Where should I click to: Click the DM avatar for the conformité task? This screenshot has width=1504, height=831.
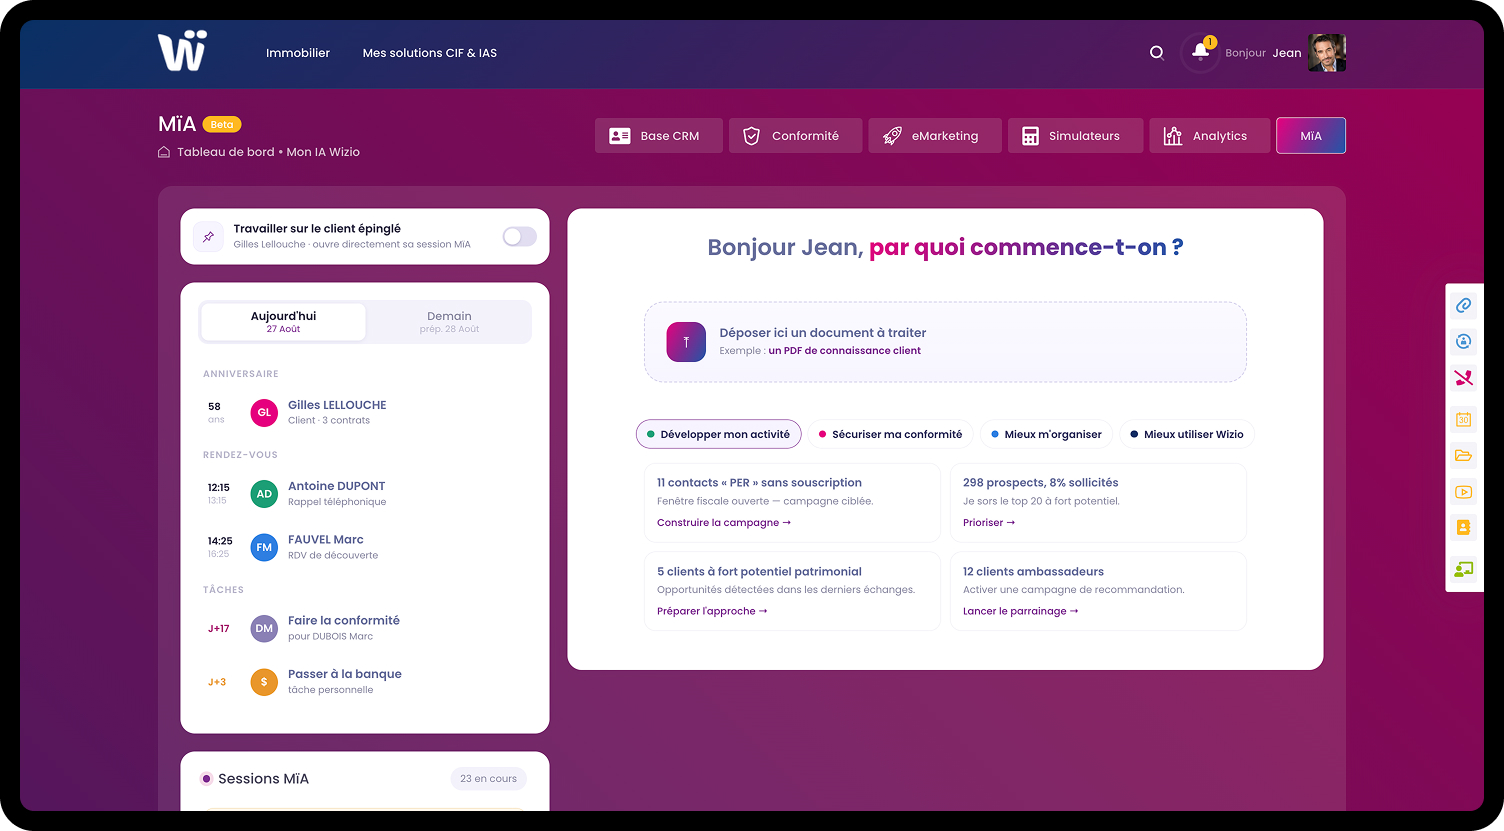pos(264,628)
